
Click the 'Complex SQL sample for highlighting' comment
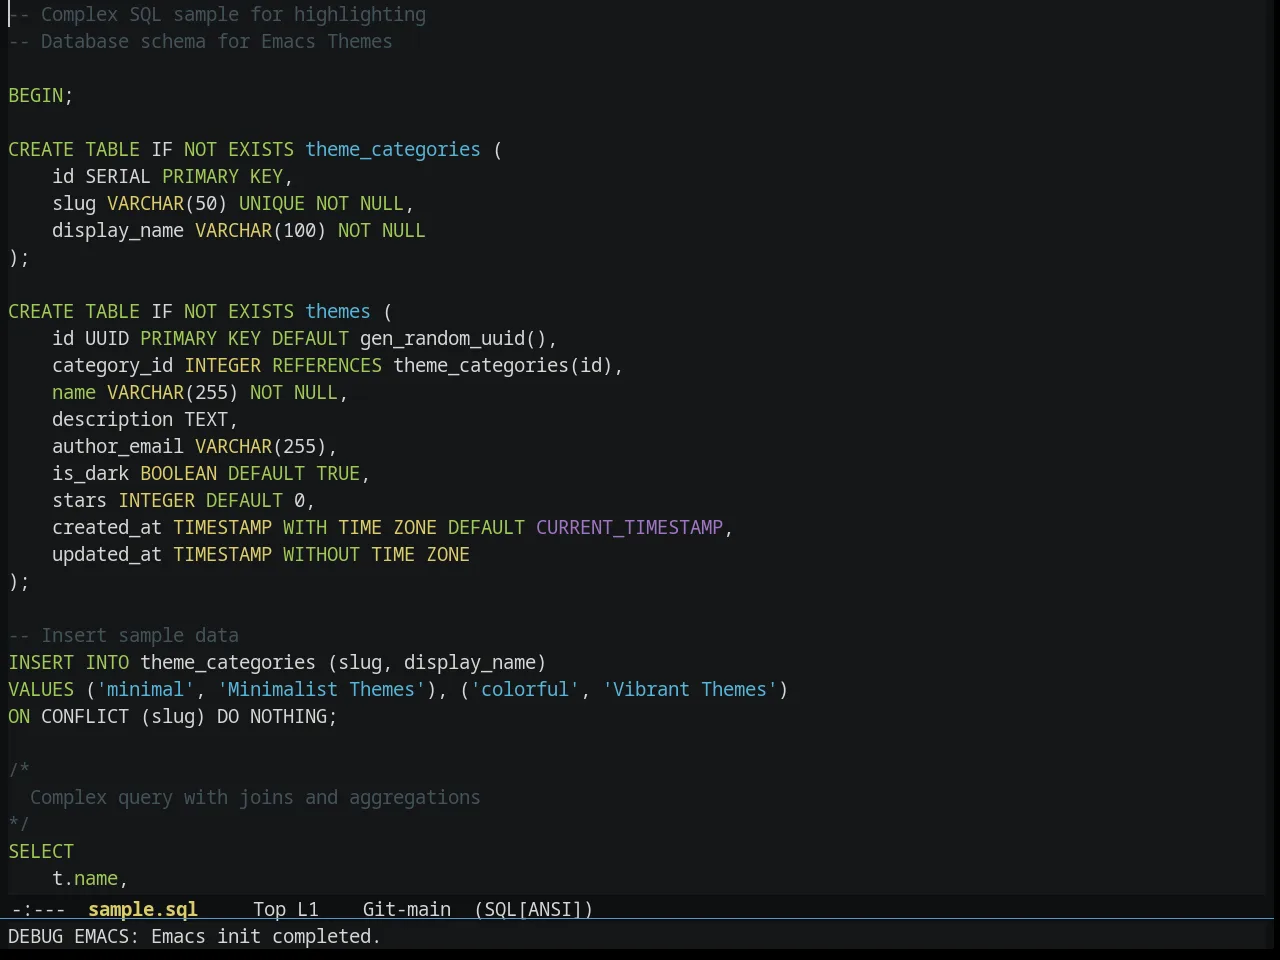(x=217, y=14)
